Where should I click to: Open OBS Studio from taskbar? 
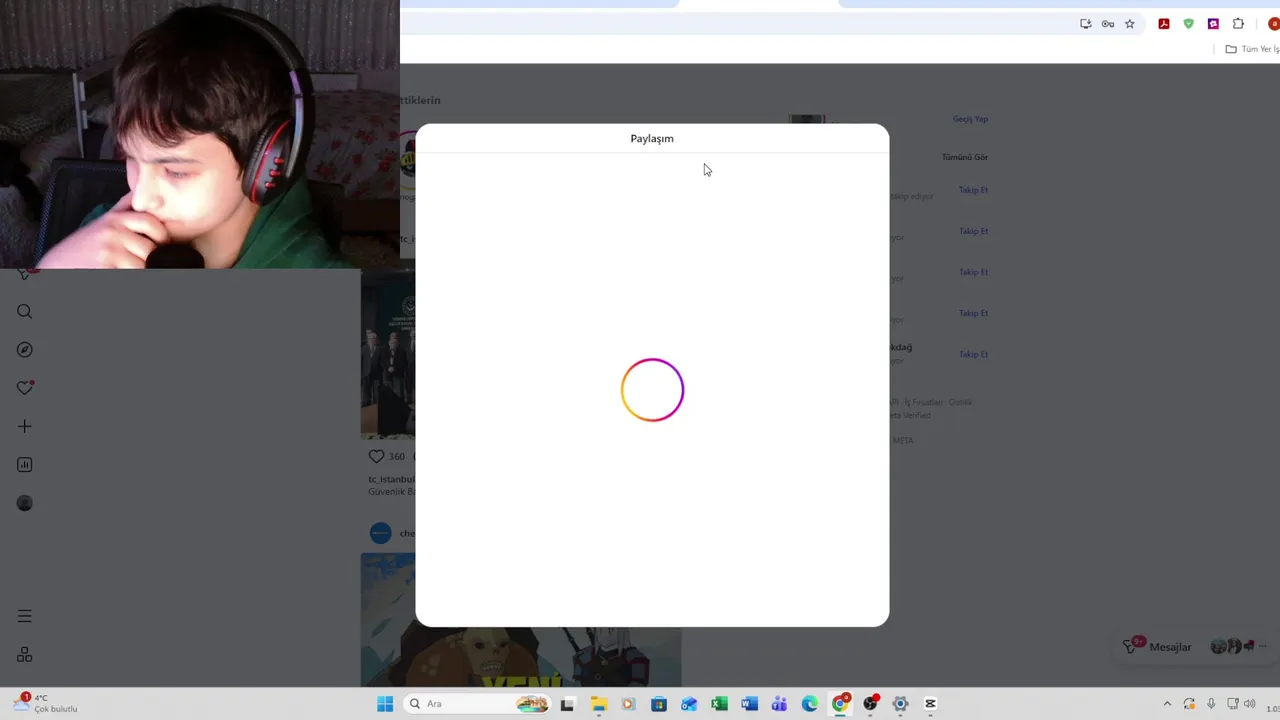tap(870, 704)
